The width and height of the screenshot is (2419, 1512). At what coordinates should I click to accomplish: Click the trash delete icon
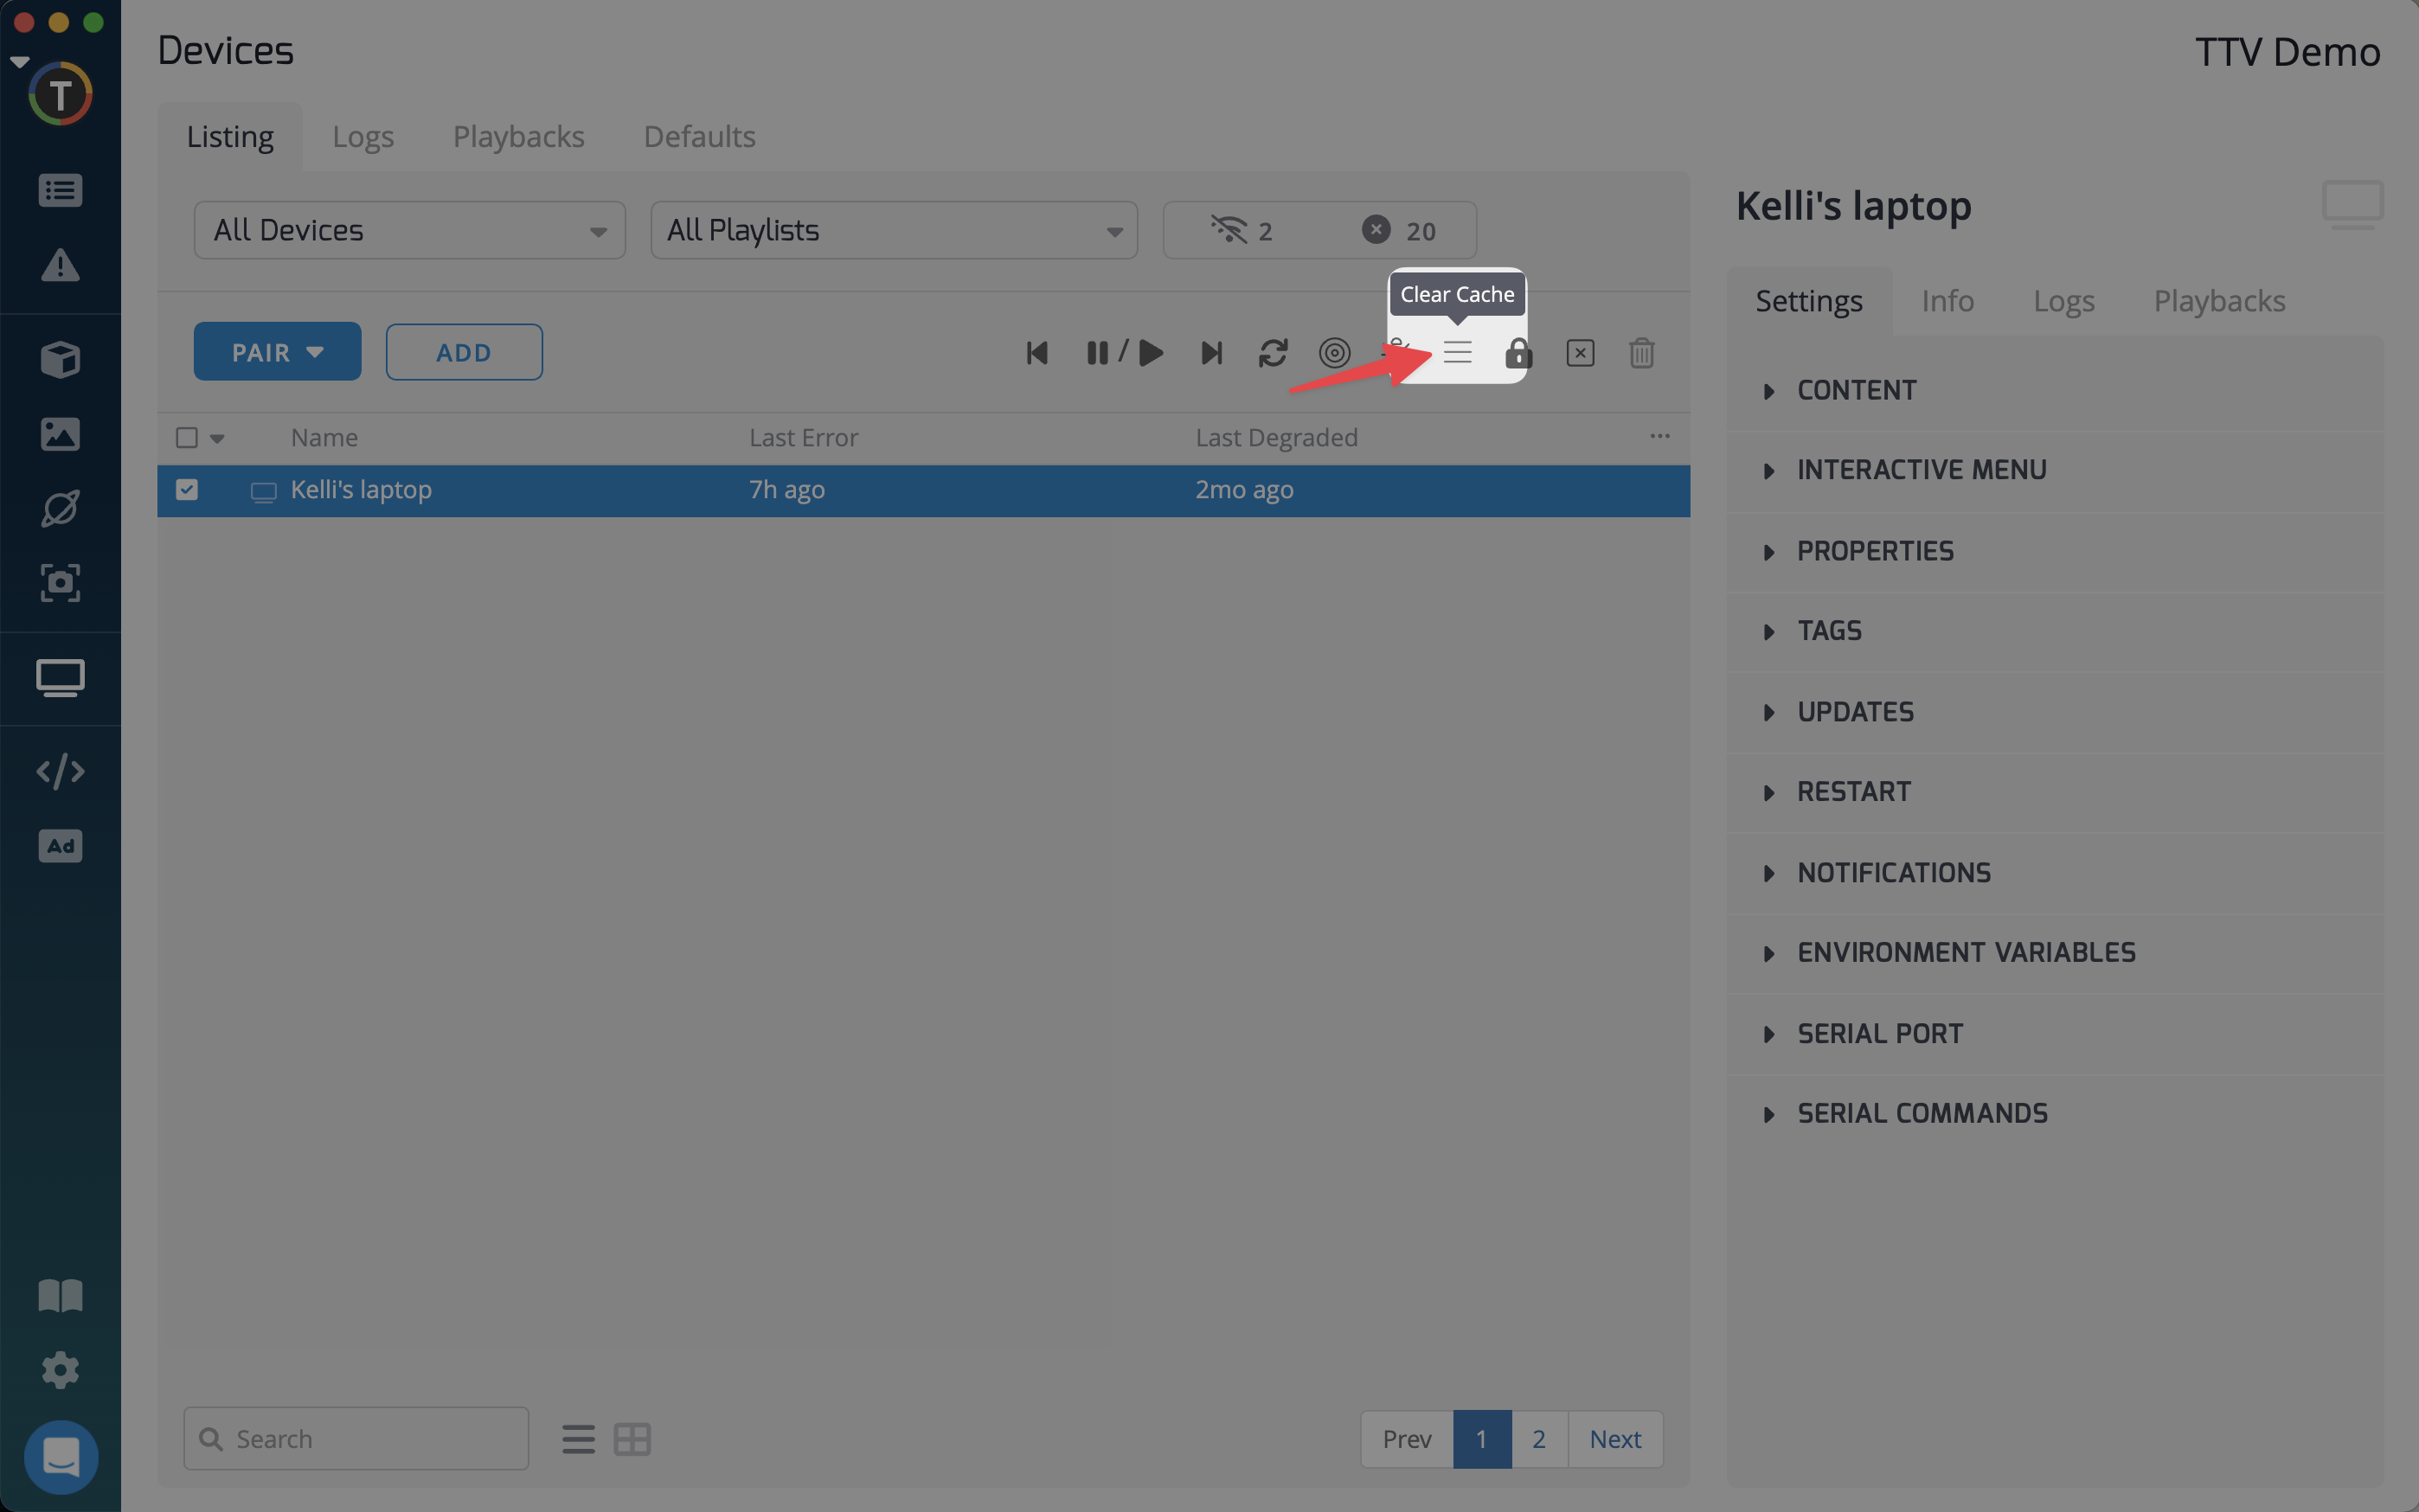(1641, 353)
